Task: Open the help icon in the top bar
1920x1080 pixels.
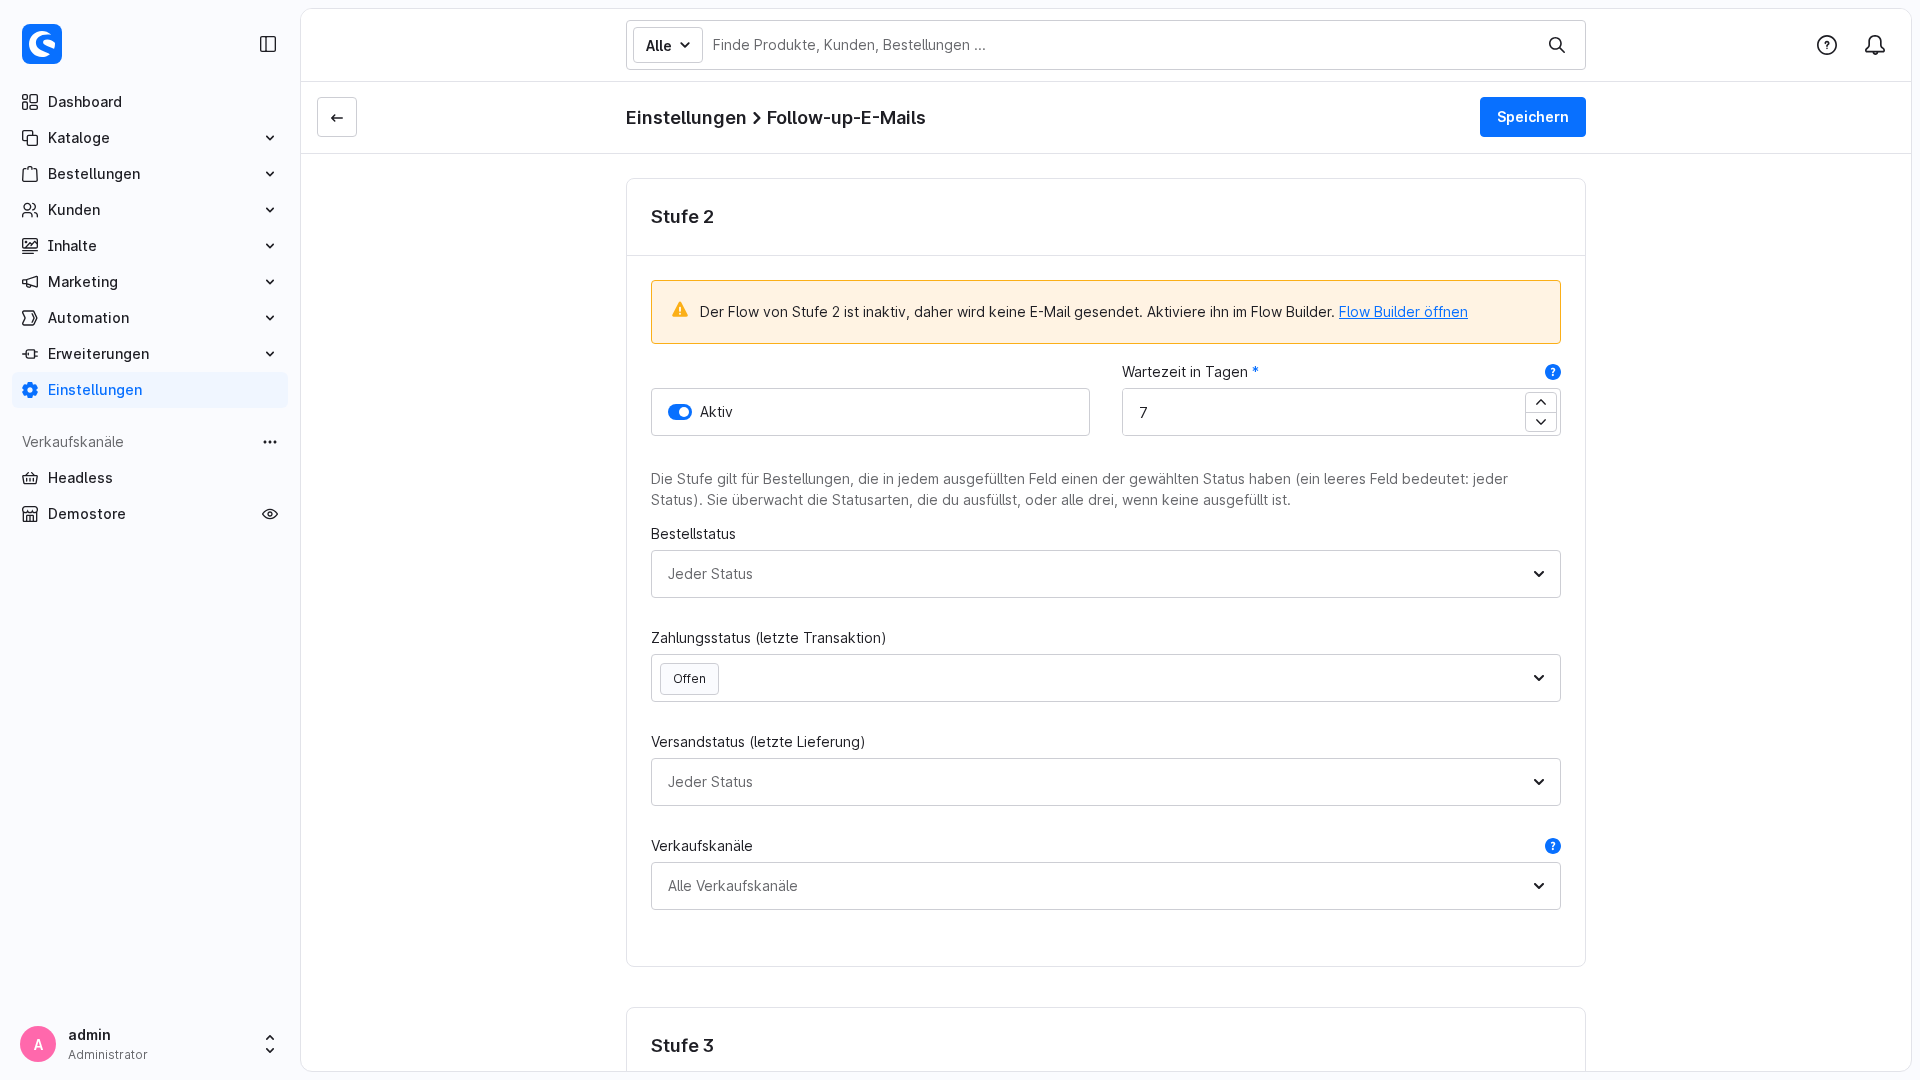Action: pyautogui.click(x=1827, y=45)
